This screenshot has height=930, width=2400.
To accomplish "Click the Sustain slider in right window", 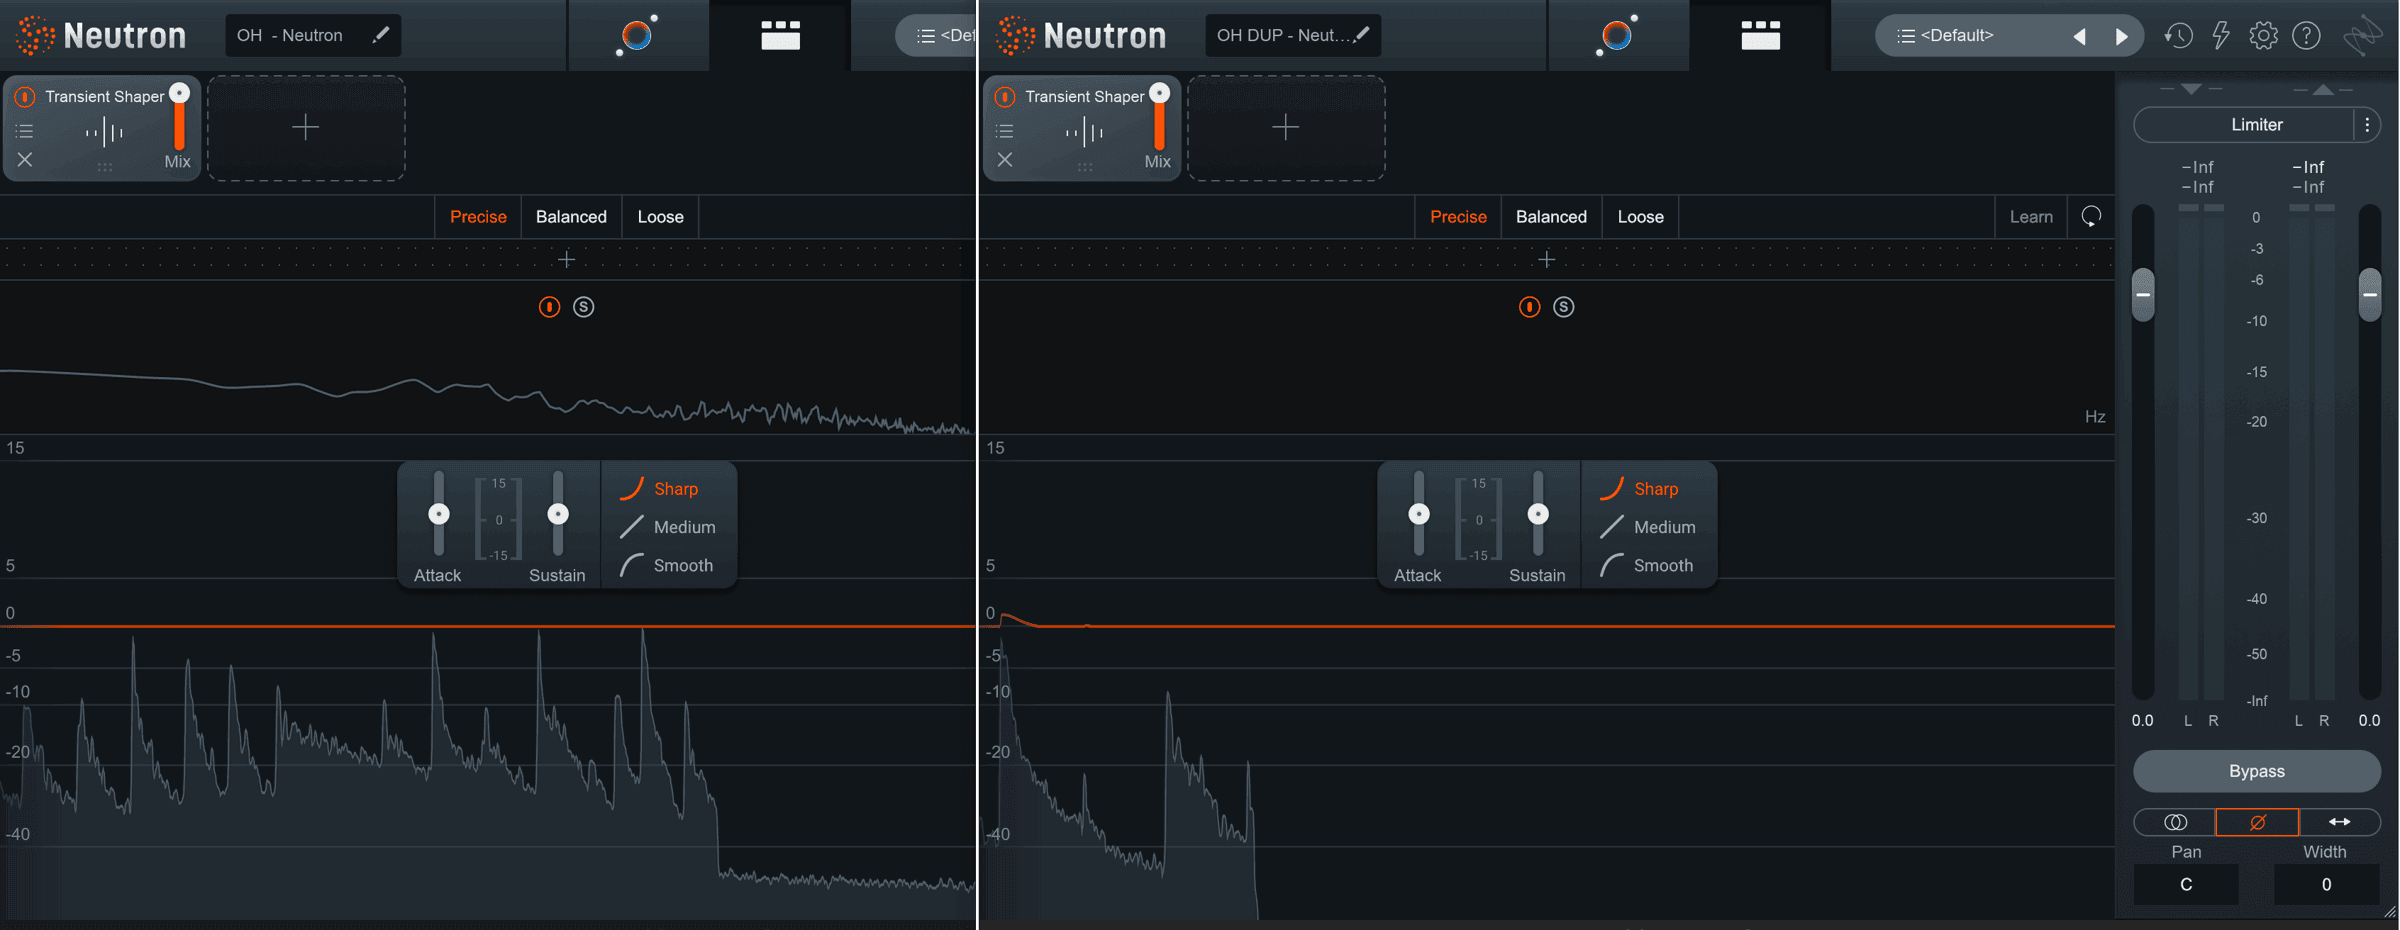I will click(1538, 514).
